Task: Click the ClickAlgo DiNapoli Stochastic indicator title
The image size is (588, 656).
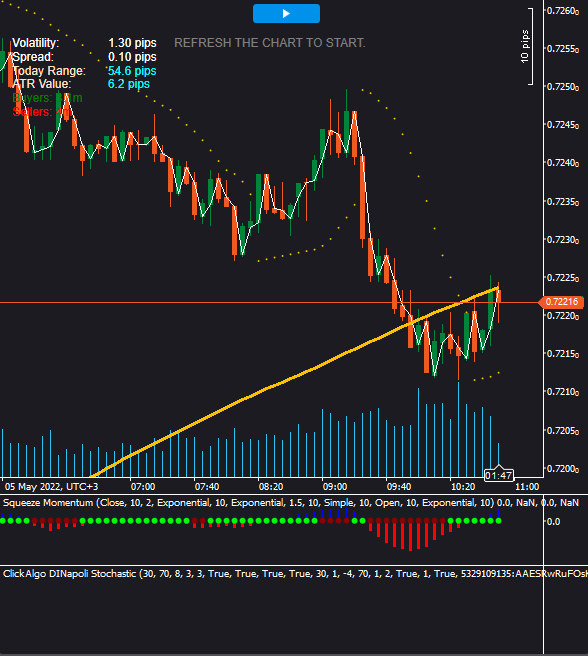Action: tap(295, 574)
